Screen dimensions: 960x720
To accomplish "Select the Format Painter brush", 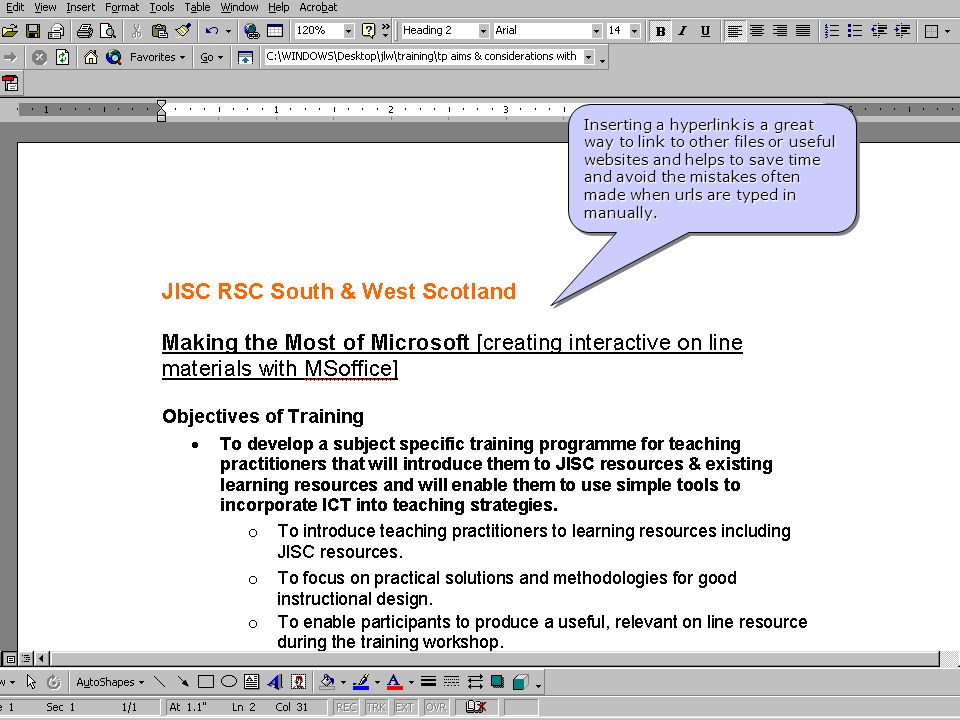I will tap(182, 31).
